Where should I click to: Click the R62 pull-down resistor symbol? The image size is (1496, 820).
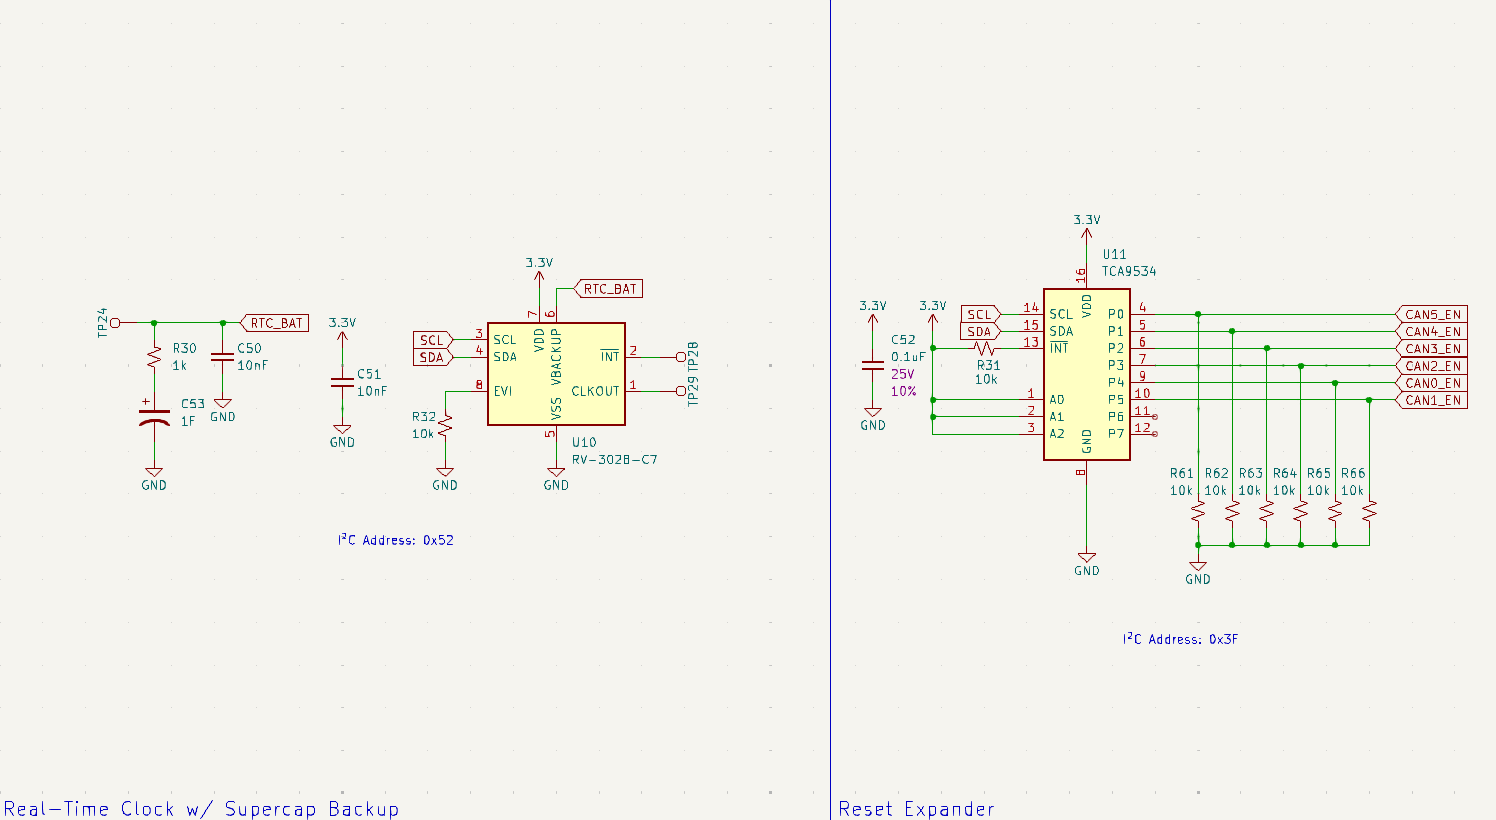[1232, 510]
